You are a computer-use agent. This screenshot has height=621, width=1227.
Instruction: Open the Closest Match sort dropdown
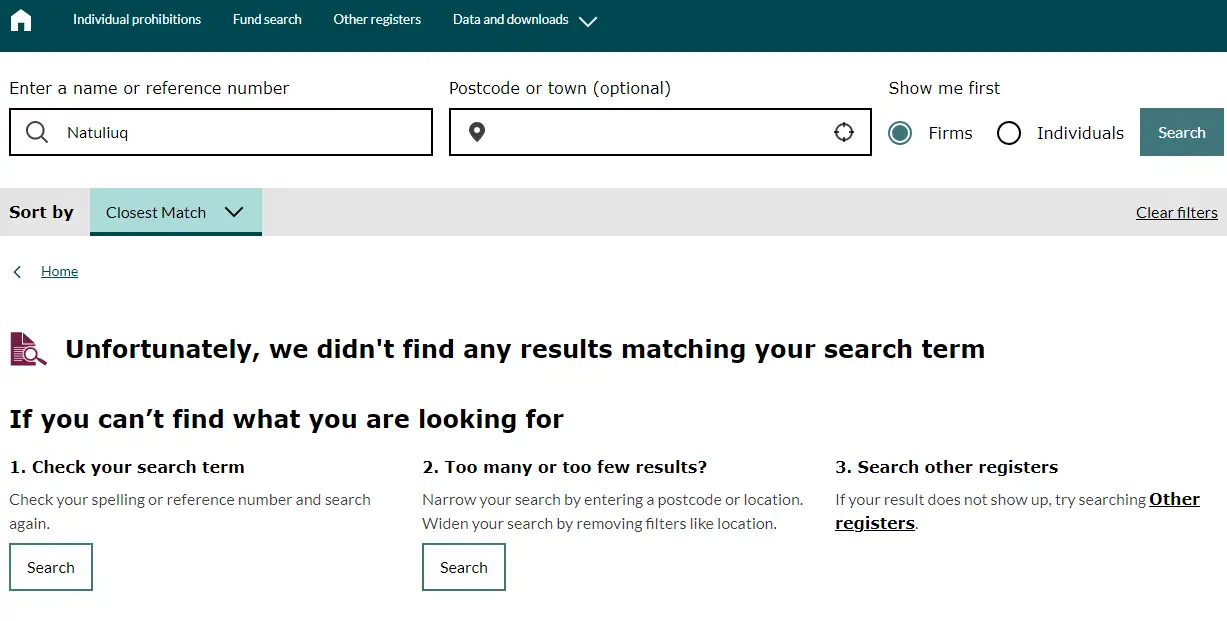click(x=175, y=212)
